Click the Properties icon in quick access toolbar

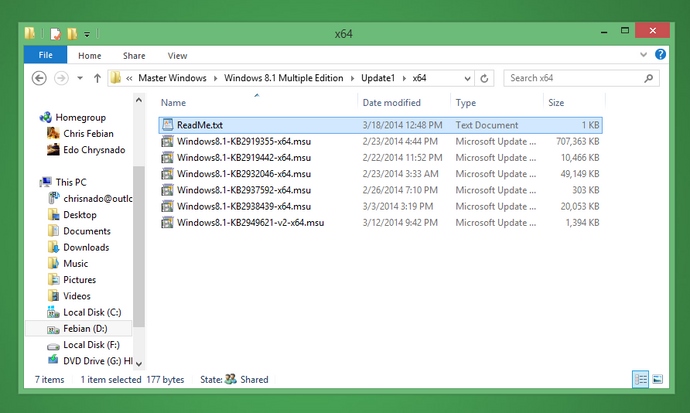click(55, 34)
